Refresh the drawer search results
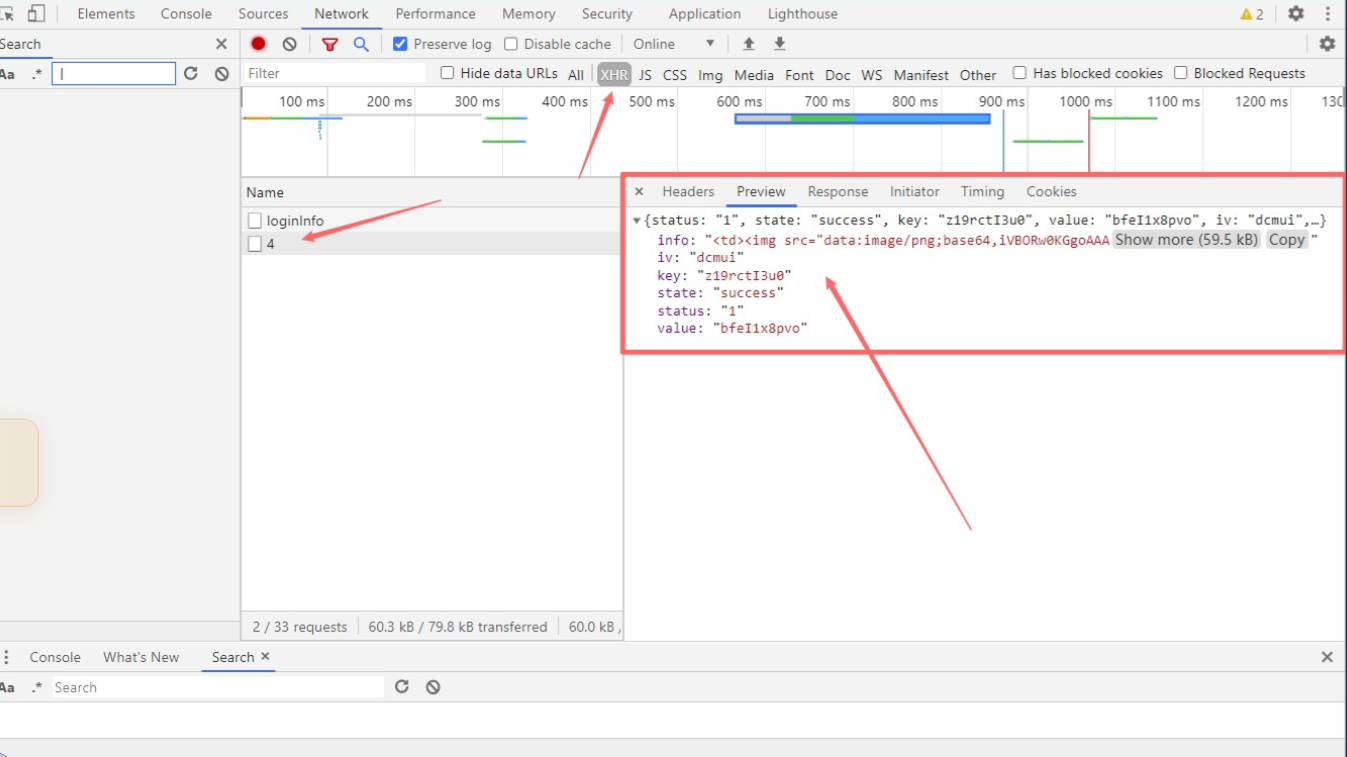The height and width of the screenshot is (757, 1347). (x=402, y=687)
